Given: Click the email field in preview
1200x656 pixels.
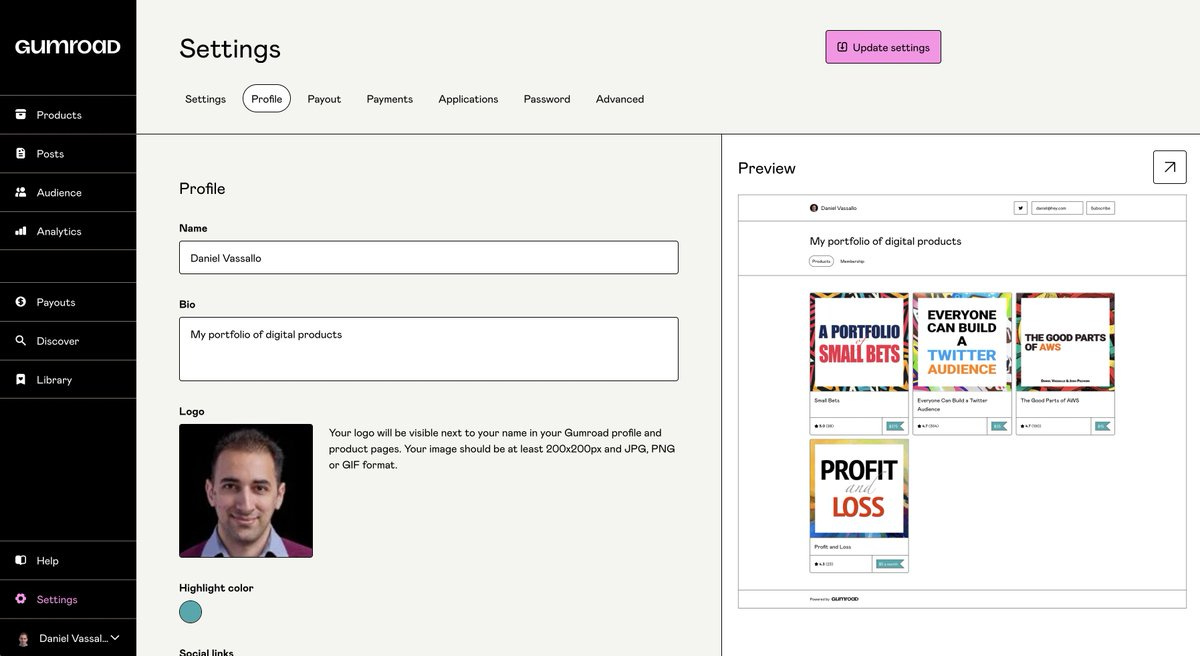Looking at the screenshot, I should 1057,208.
